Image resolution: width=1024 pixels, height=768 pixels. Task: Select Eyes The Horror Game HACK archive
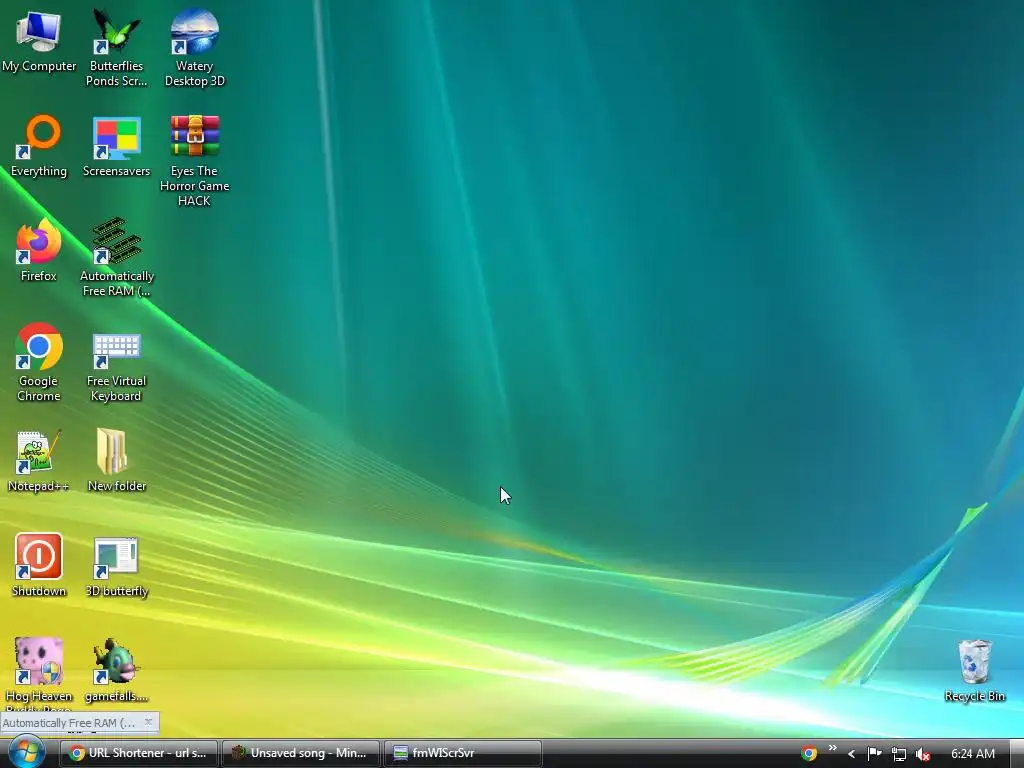coord(195,160)
